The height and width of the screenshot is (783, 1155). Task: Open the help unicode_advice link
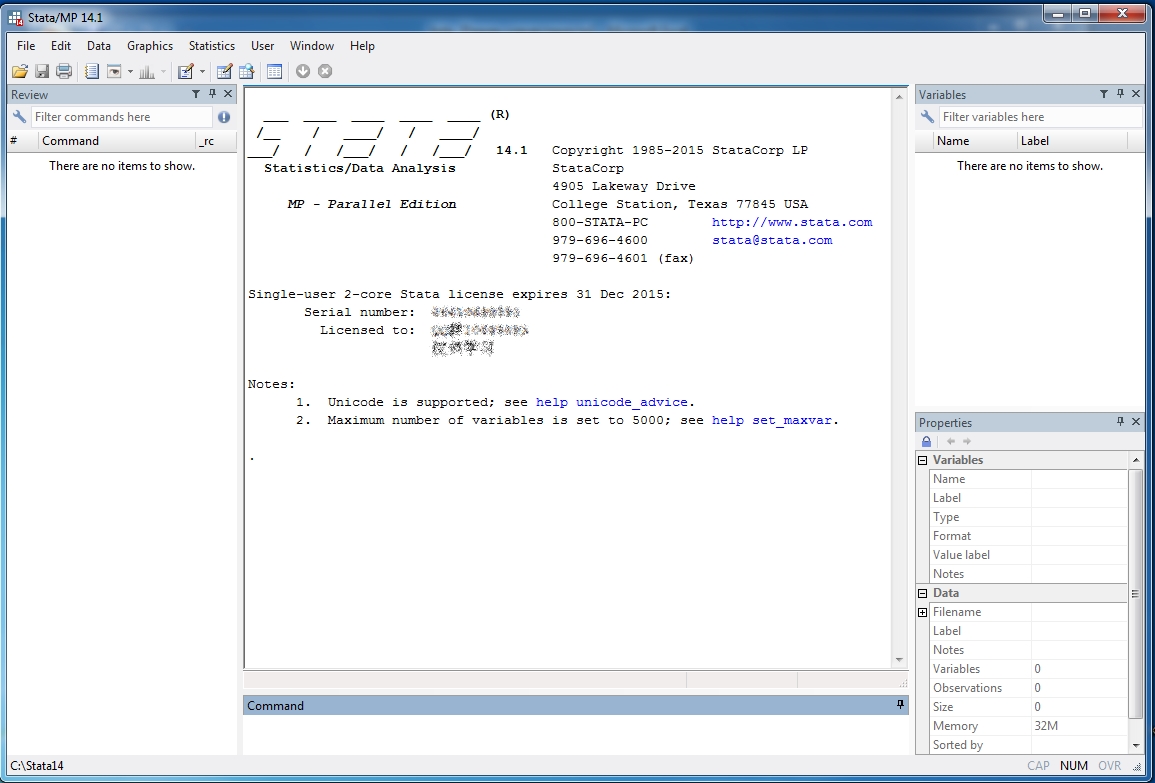click(x=611, y=402)
